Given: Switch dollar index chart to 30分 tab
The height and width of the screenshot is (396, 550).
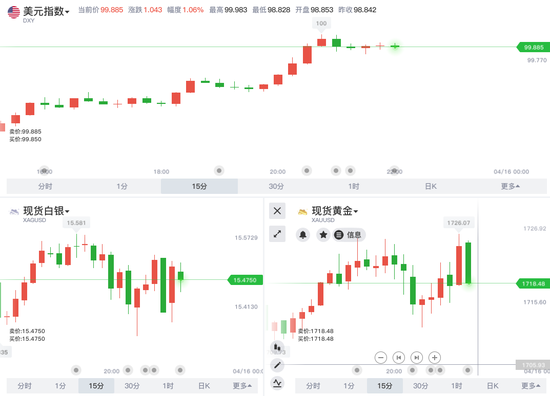Looking at the screenshot, I should click(276, 186).
